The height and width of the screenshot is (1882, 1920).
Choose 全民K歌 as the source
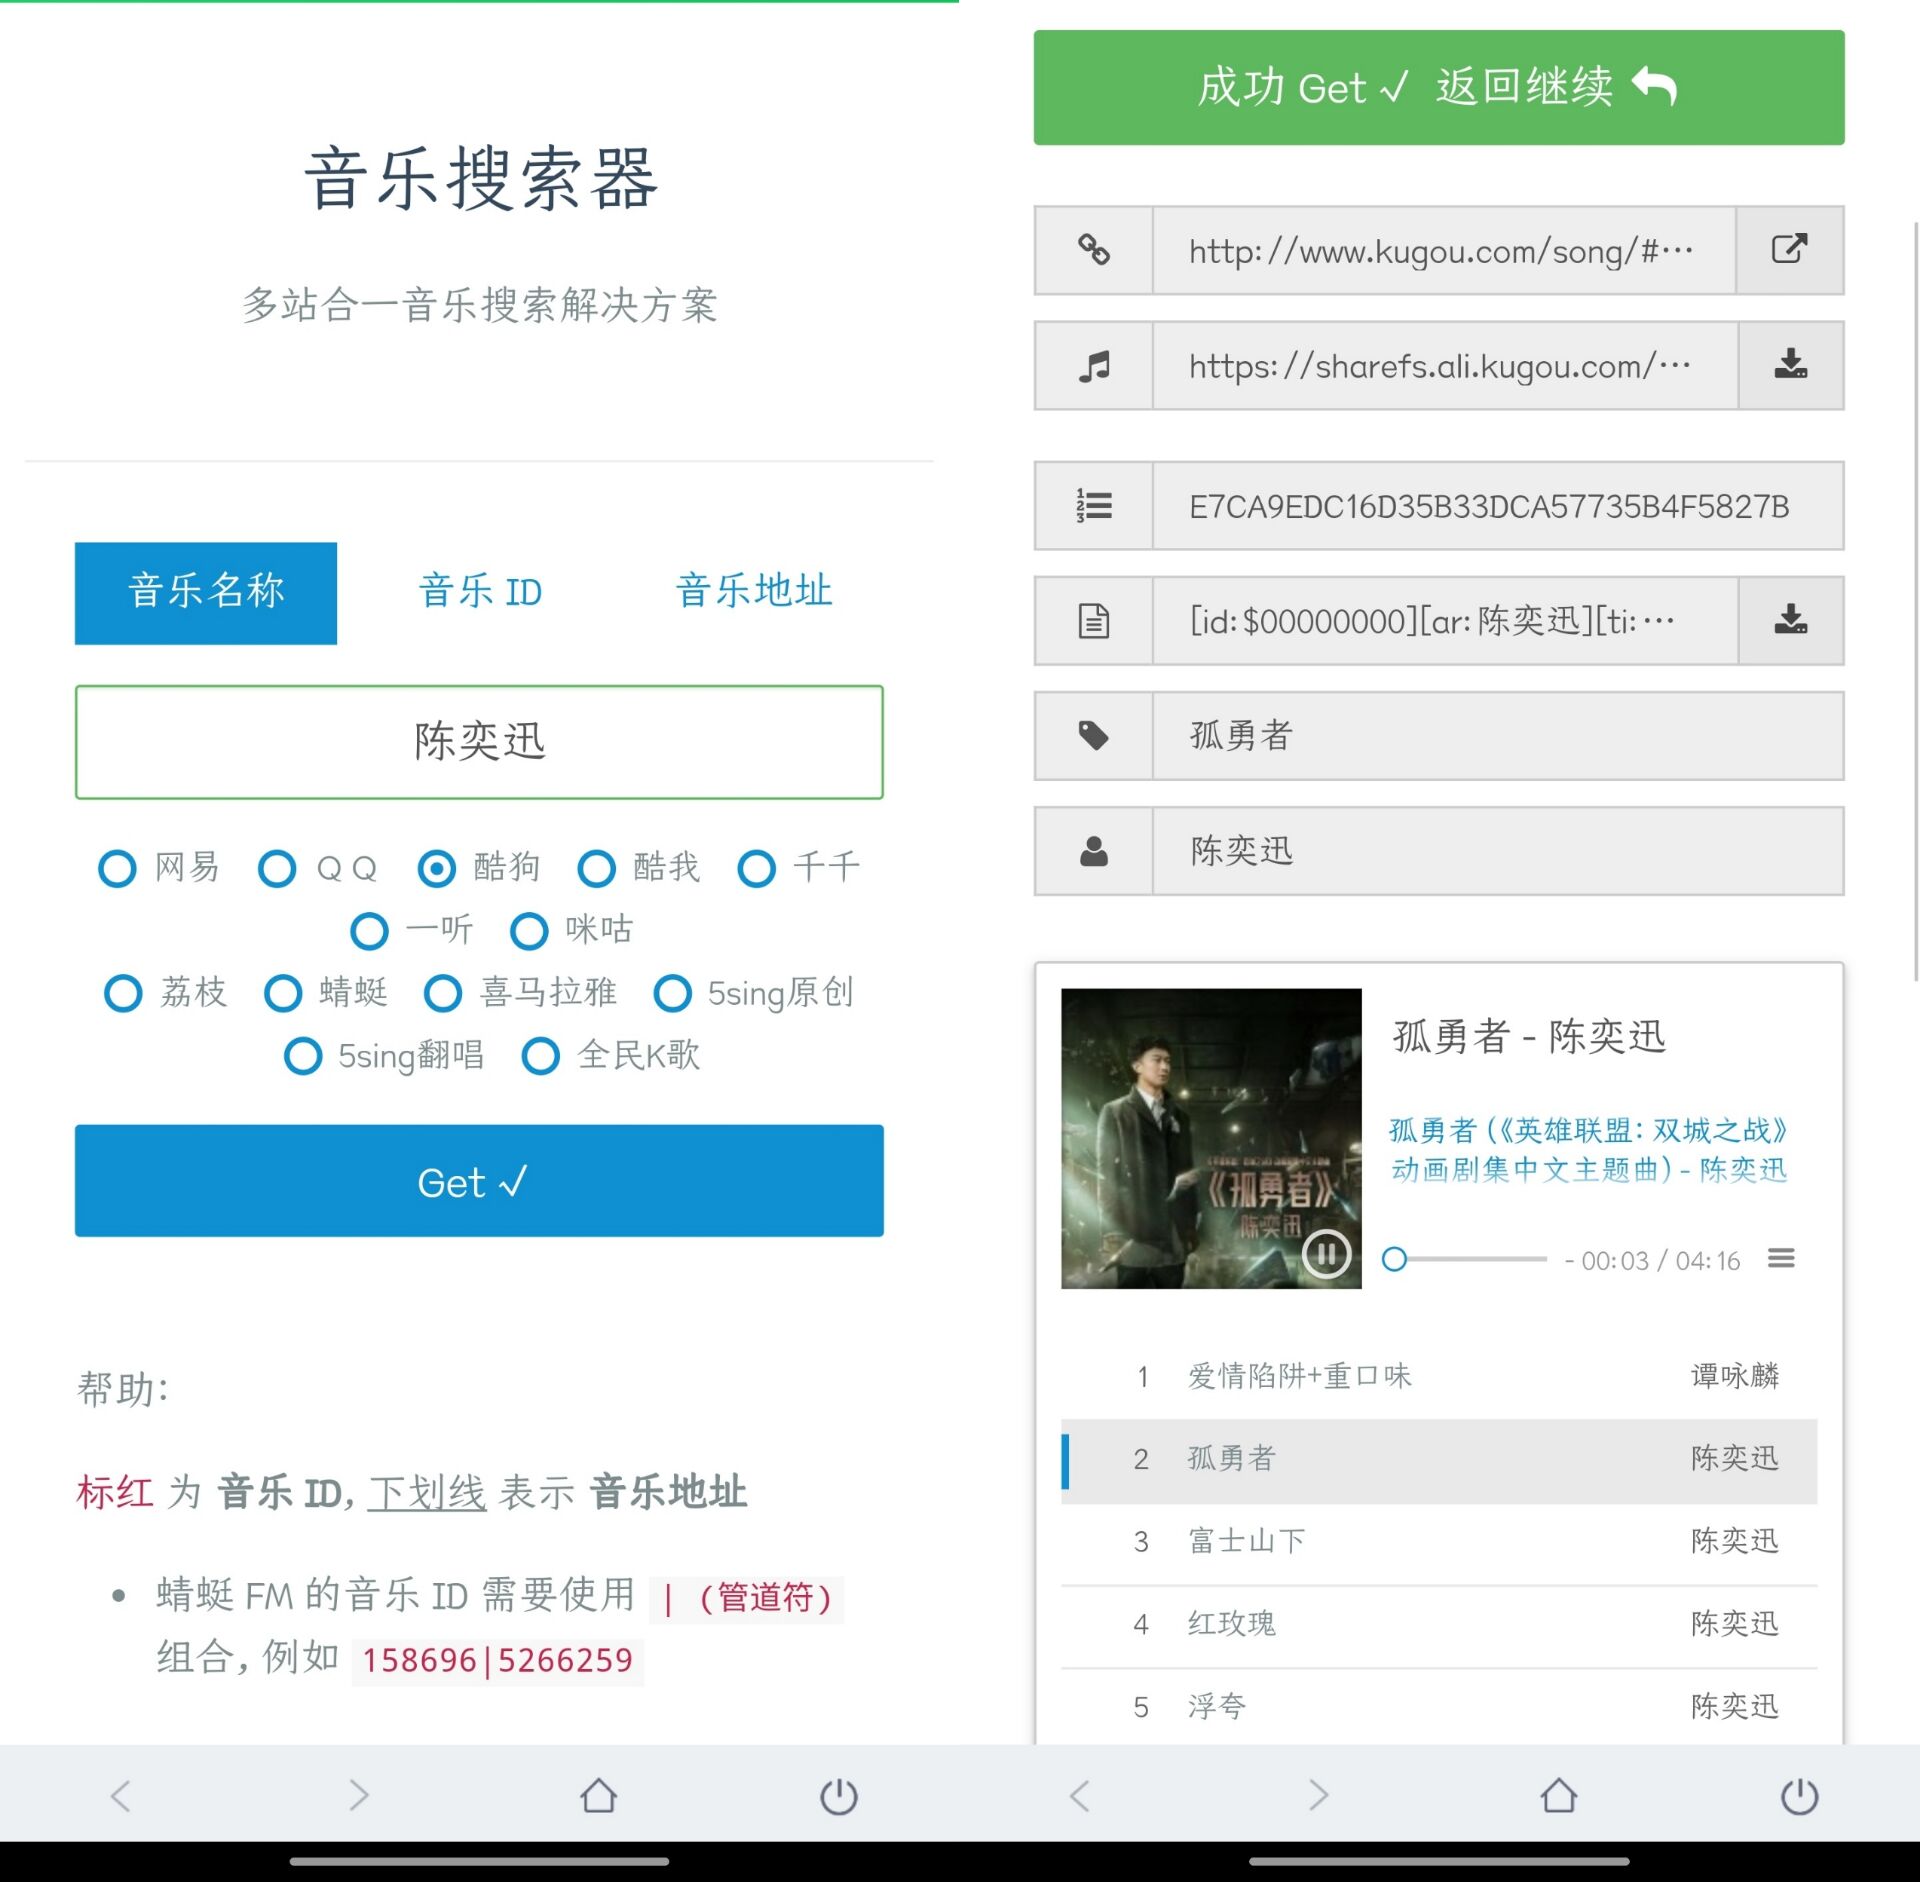point(541,1055)
